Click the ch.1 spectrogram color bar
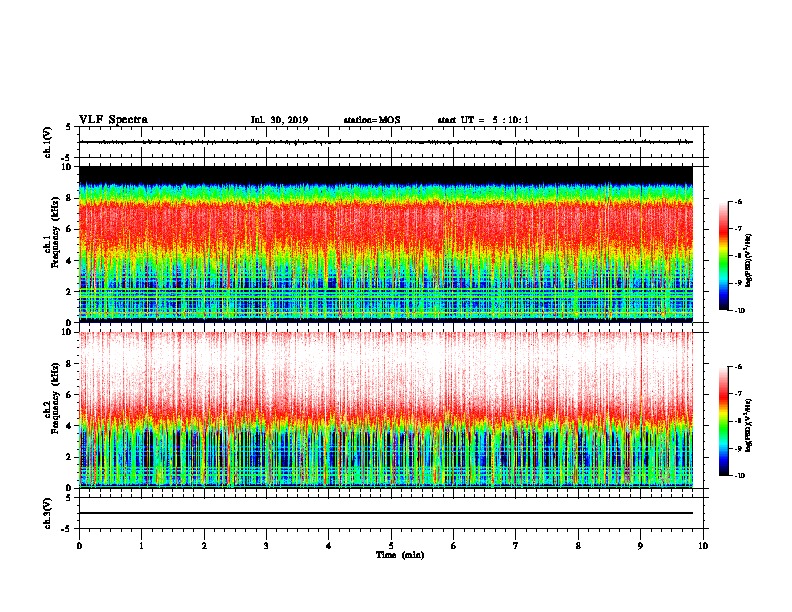The image size is (792, 612). (723, 256)
